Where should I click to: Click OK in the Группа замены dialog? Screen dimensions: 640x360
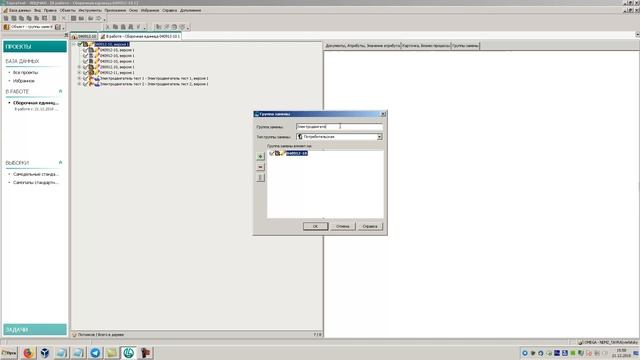315,226
